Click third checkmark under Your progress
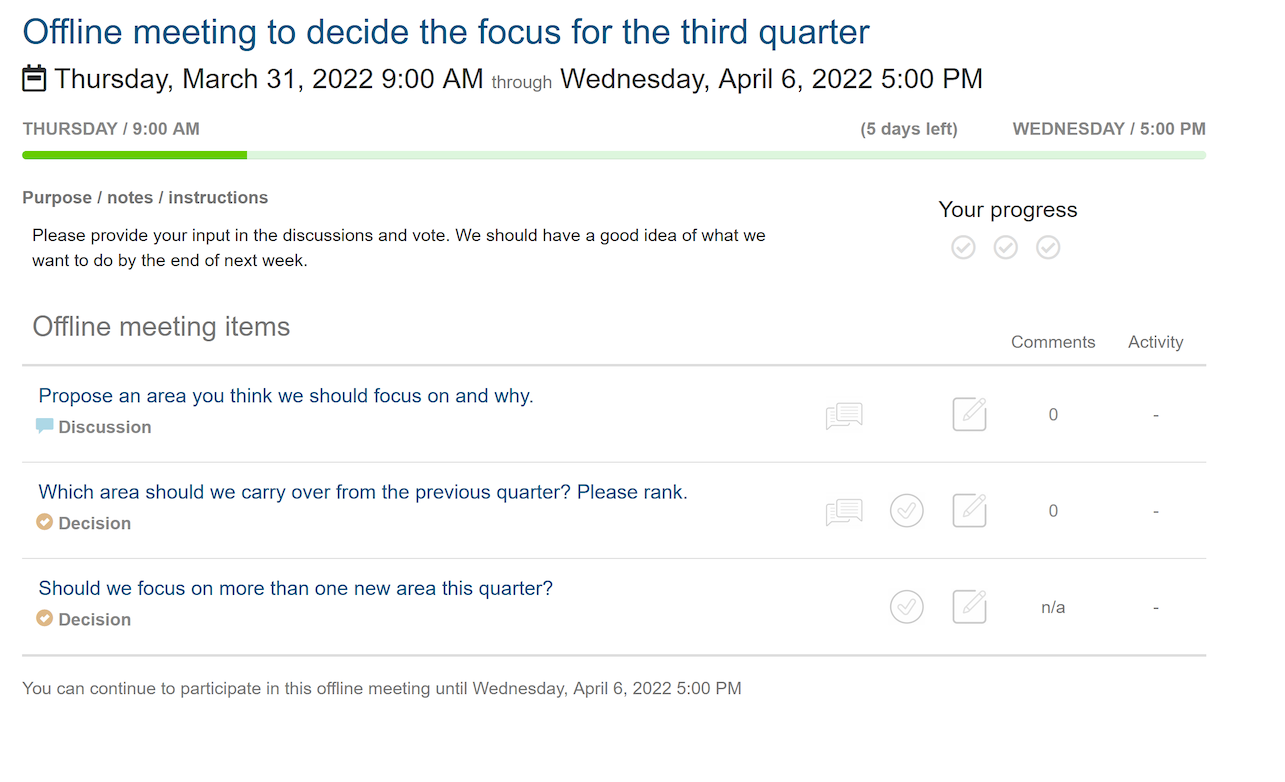 (x=1048, y=247)
